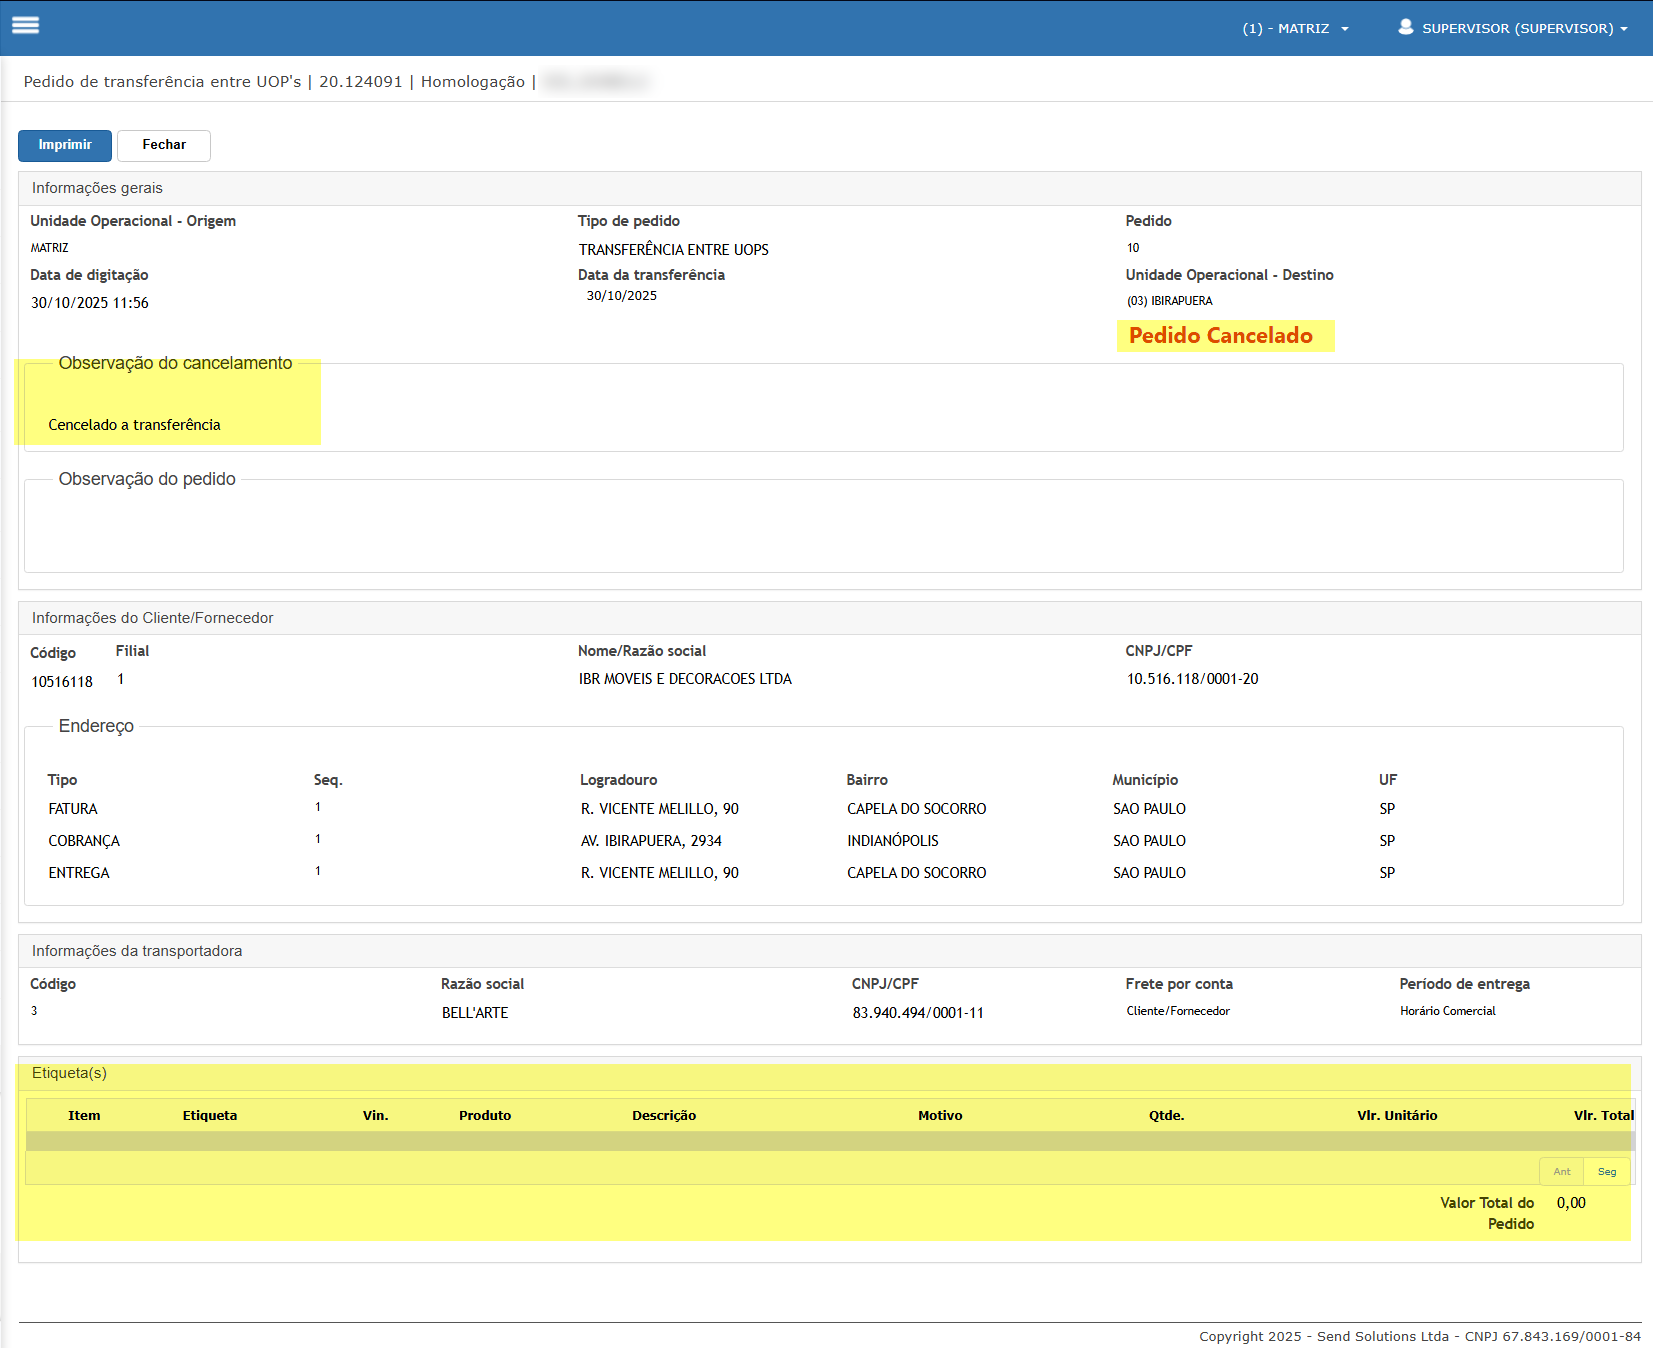Click the supervisor user avatar icon

pos(1406,27)
